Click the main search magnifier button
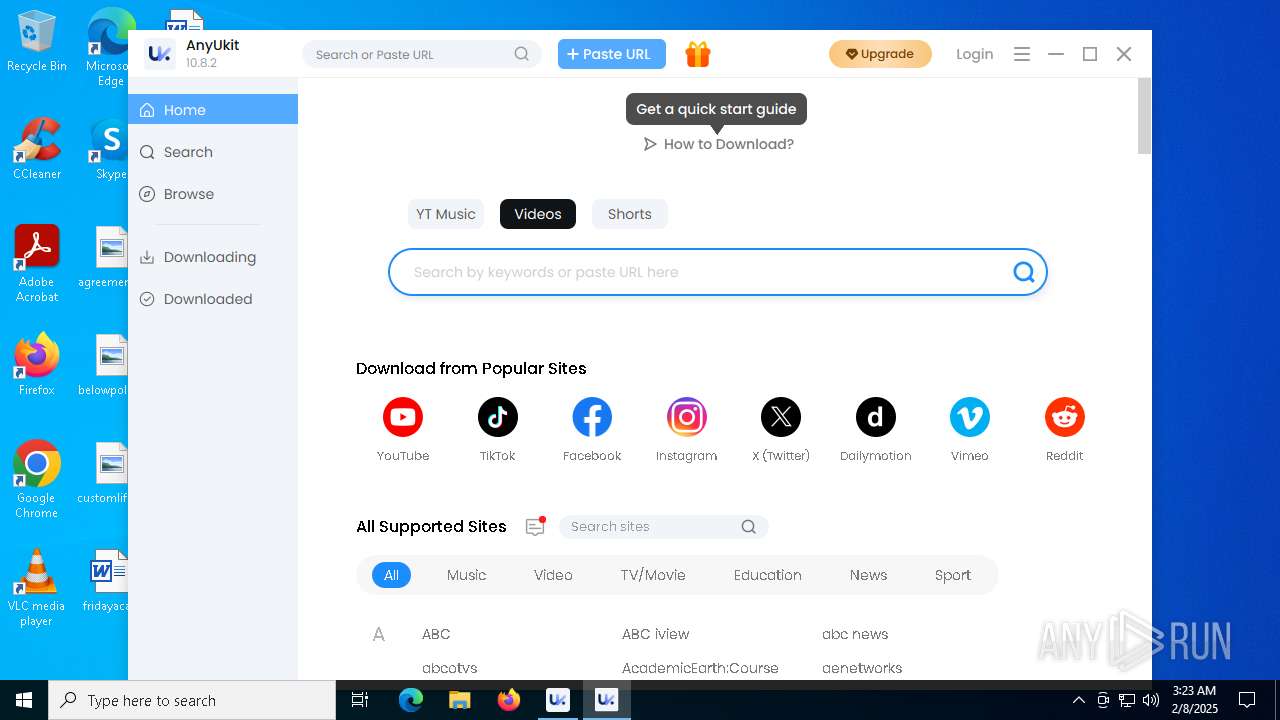Screen dimensions: 1280x720 [x=1024, y=272]
